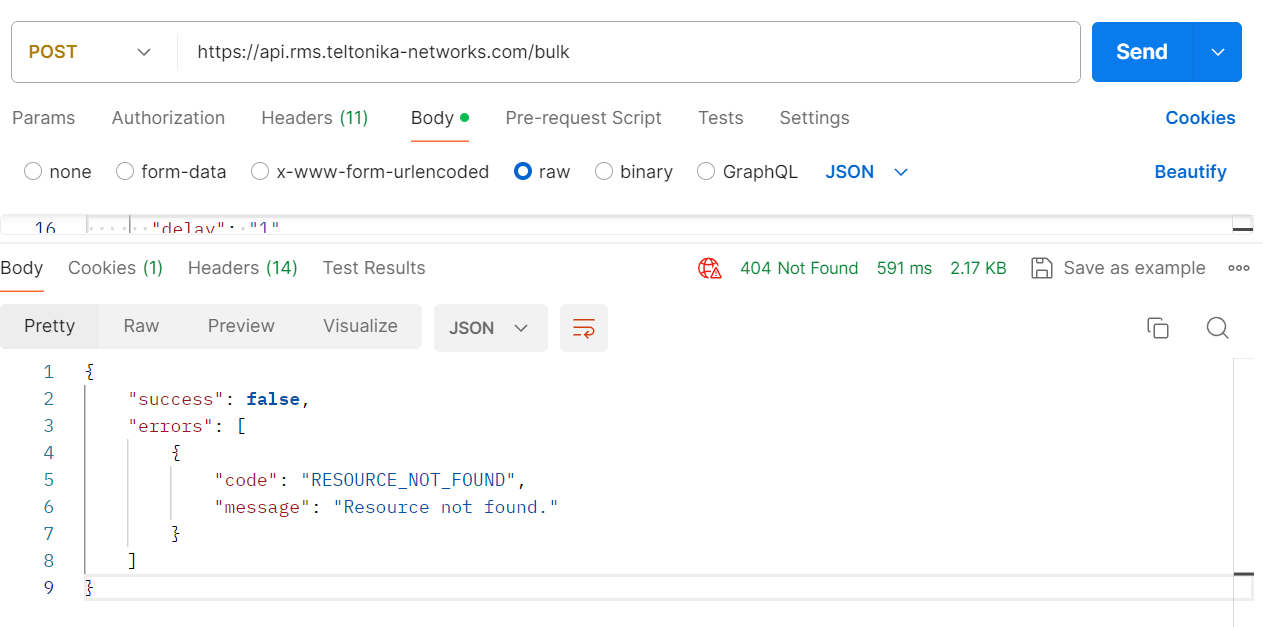Viewport: 1263px width, 627px height.
Task: Toggle the word wrap icon
Action: pyautogui.click(x=584, y=328)
